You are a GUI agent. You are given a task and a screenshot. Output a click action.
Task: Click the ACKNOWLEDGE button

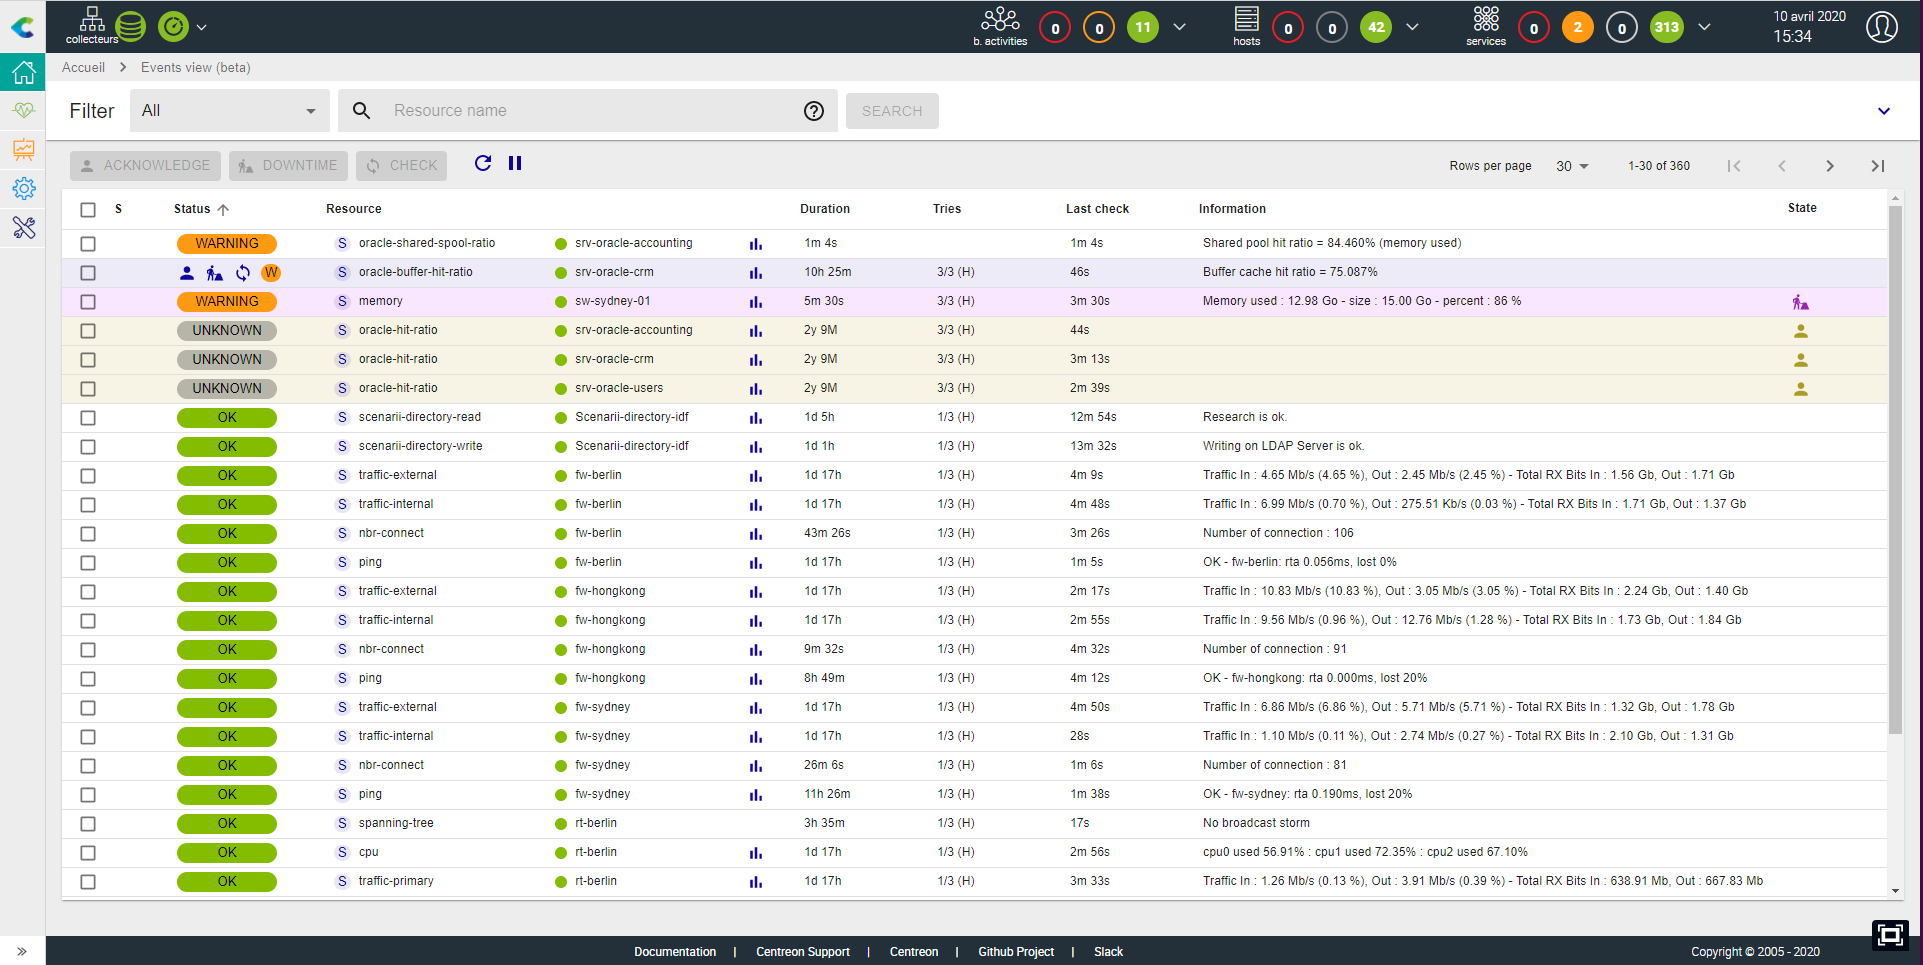tap(146, 166)
